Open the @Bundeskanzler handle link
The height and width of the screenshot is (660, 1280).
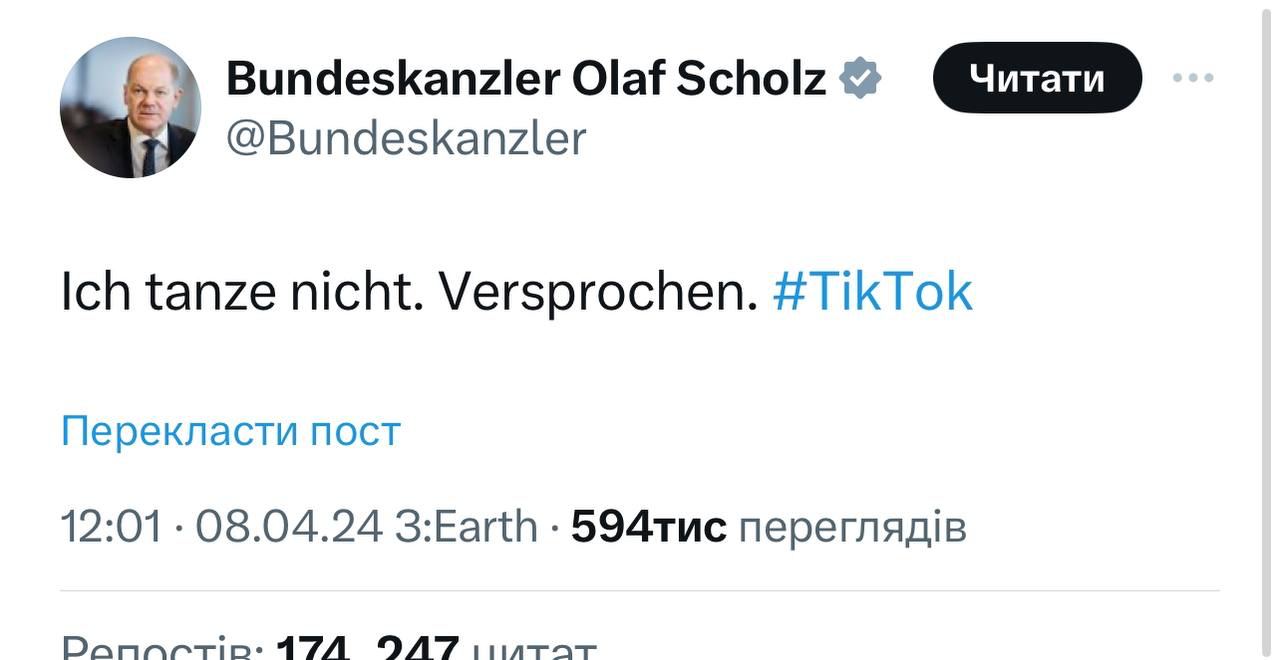[406, 138]
